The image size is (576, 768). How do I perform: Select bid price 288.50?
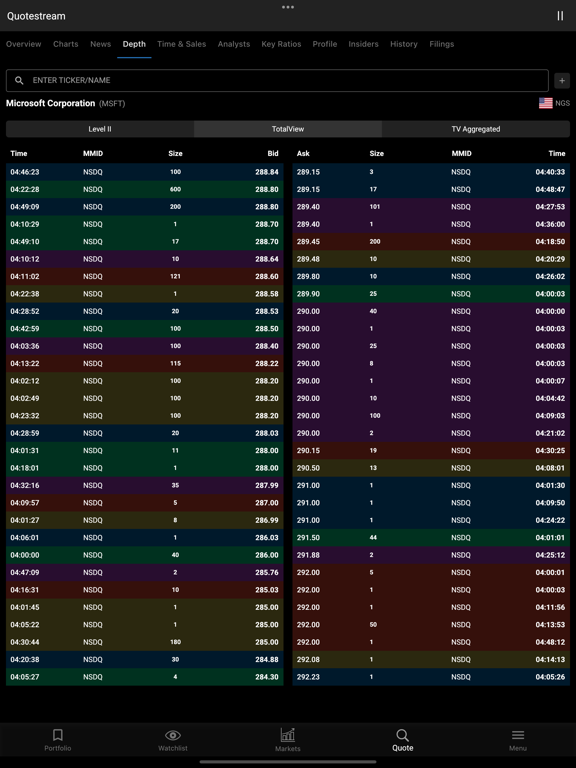point(267,329)
